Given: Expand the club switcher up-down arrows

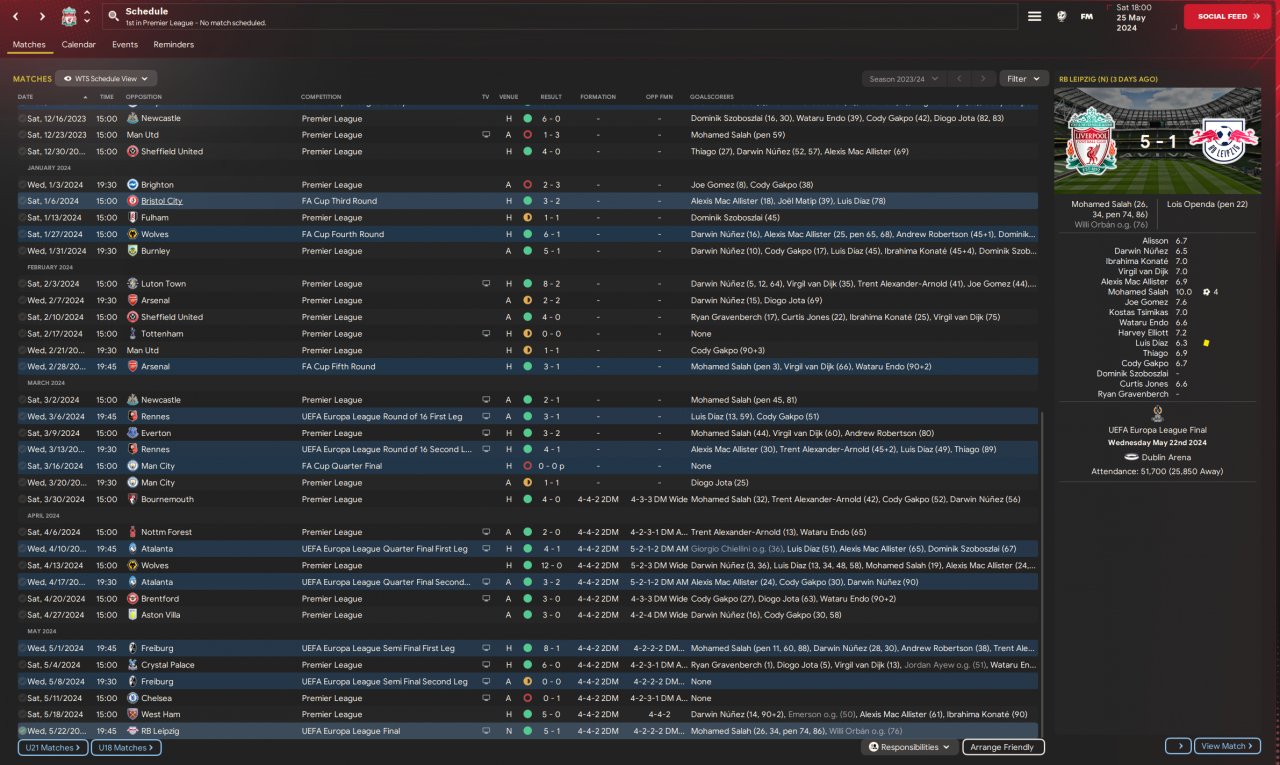Looking at the screenshot, I should (x=87, y=17).
